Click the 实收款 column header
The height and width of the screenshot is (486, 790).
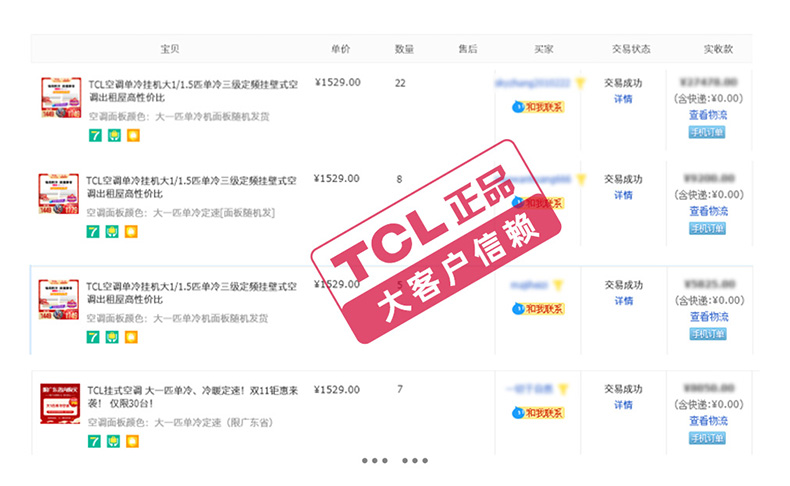point(718,49)
